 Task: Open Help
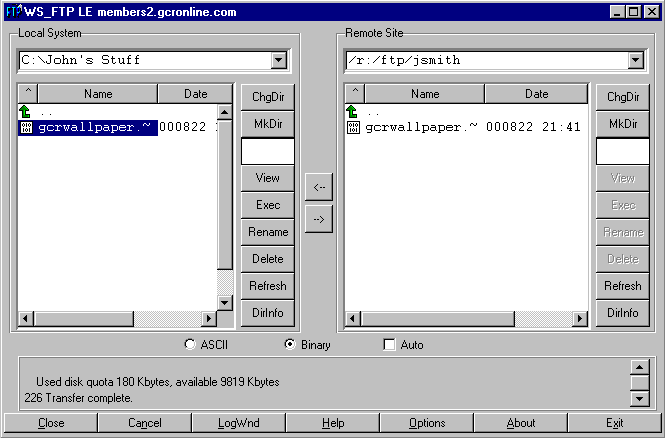[333, 423]
